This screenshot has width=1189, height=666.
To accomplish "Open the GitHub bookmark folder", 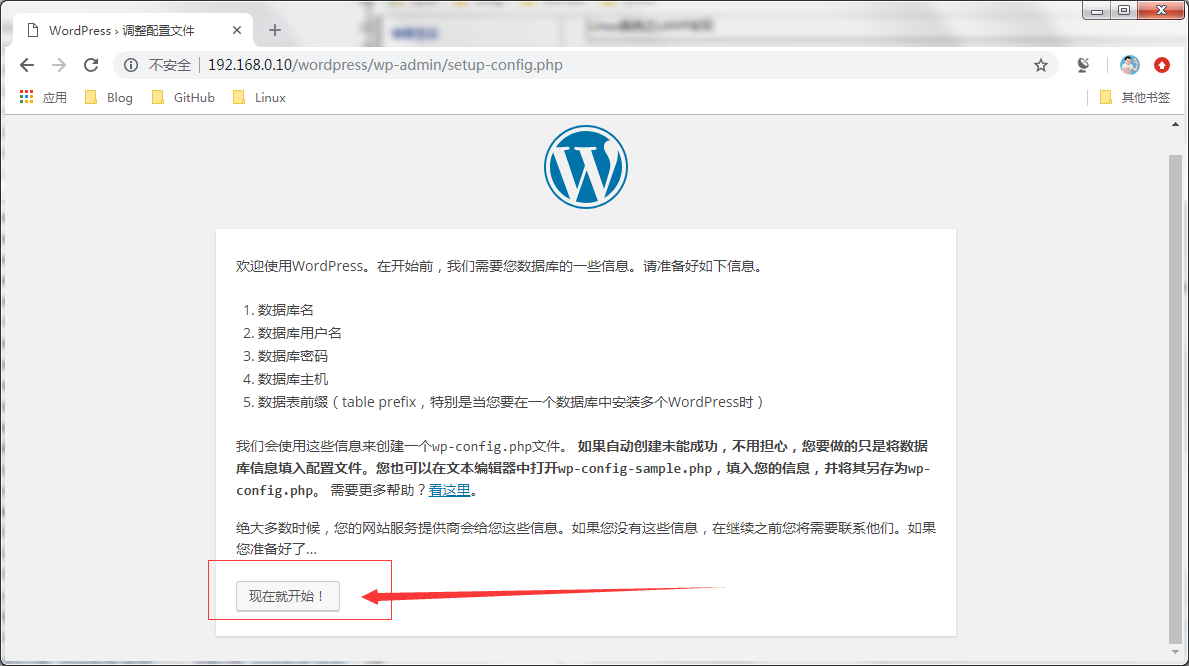I will click(183, 97).
